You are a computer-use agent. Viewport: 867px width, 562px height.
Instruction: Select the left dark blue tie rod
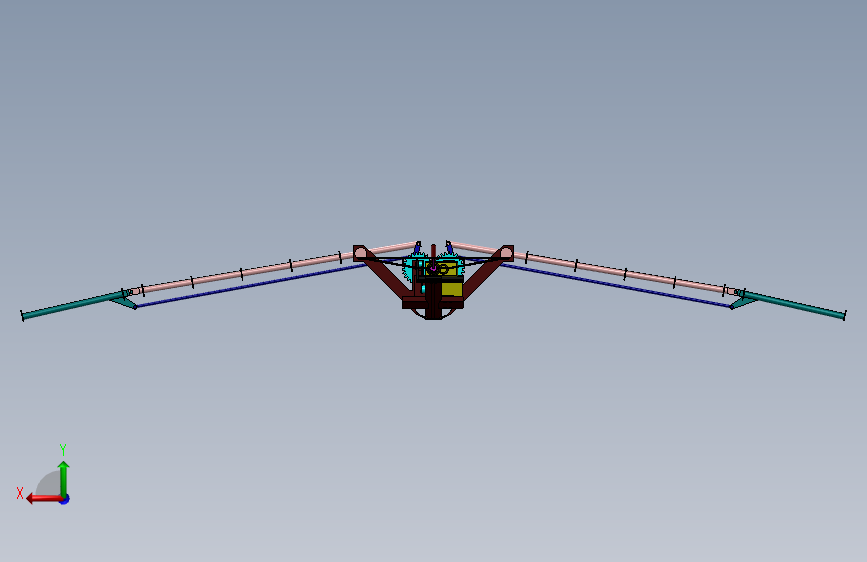pos(249,285)
